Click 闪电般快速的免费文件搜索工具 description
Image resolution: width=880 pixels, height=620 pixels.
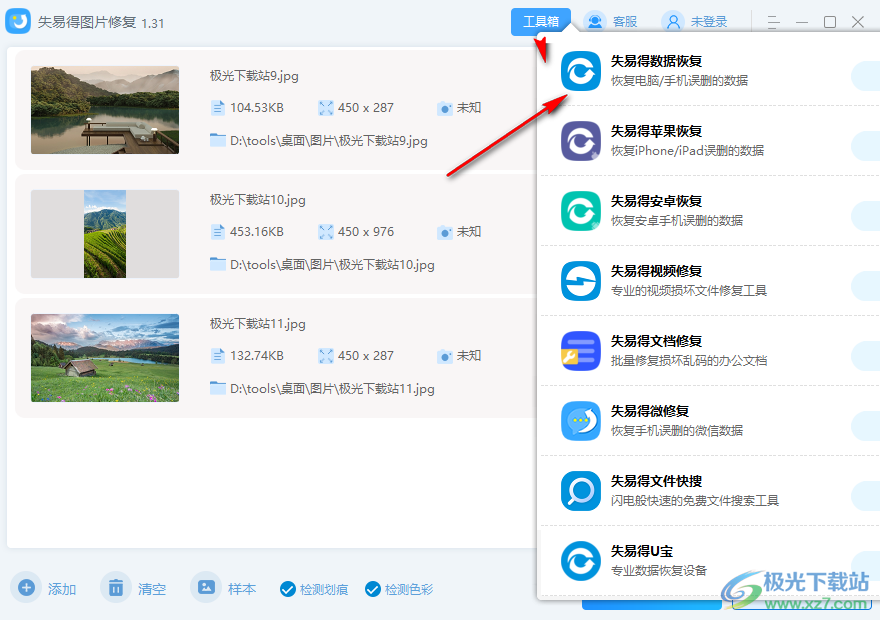click(x=695, y=500)
